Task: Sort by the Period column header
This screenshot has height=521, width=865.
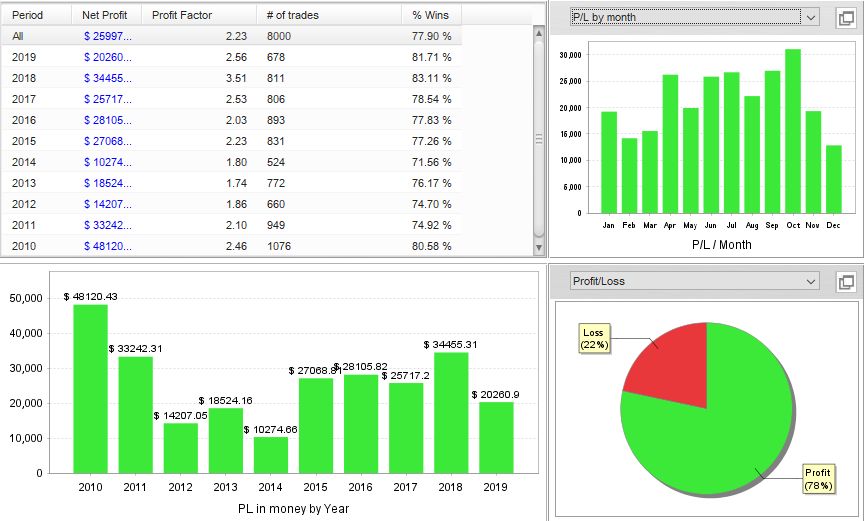Action: 36,15
